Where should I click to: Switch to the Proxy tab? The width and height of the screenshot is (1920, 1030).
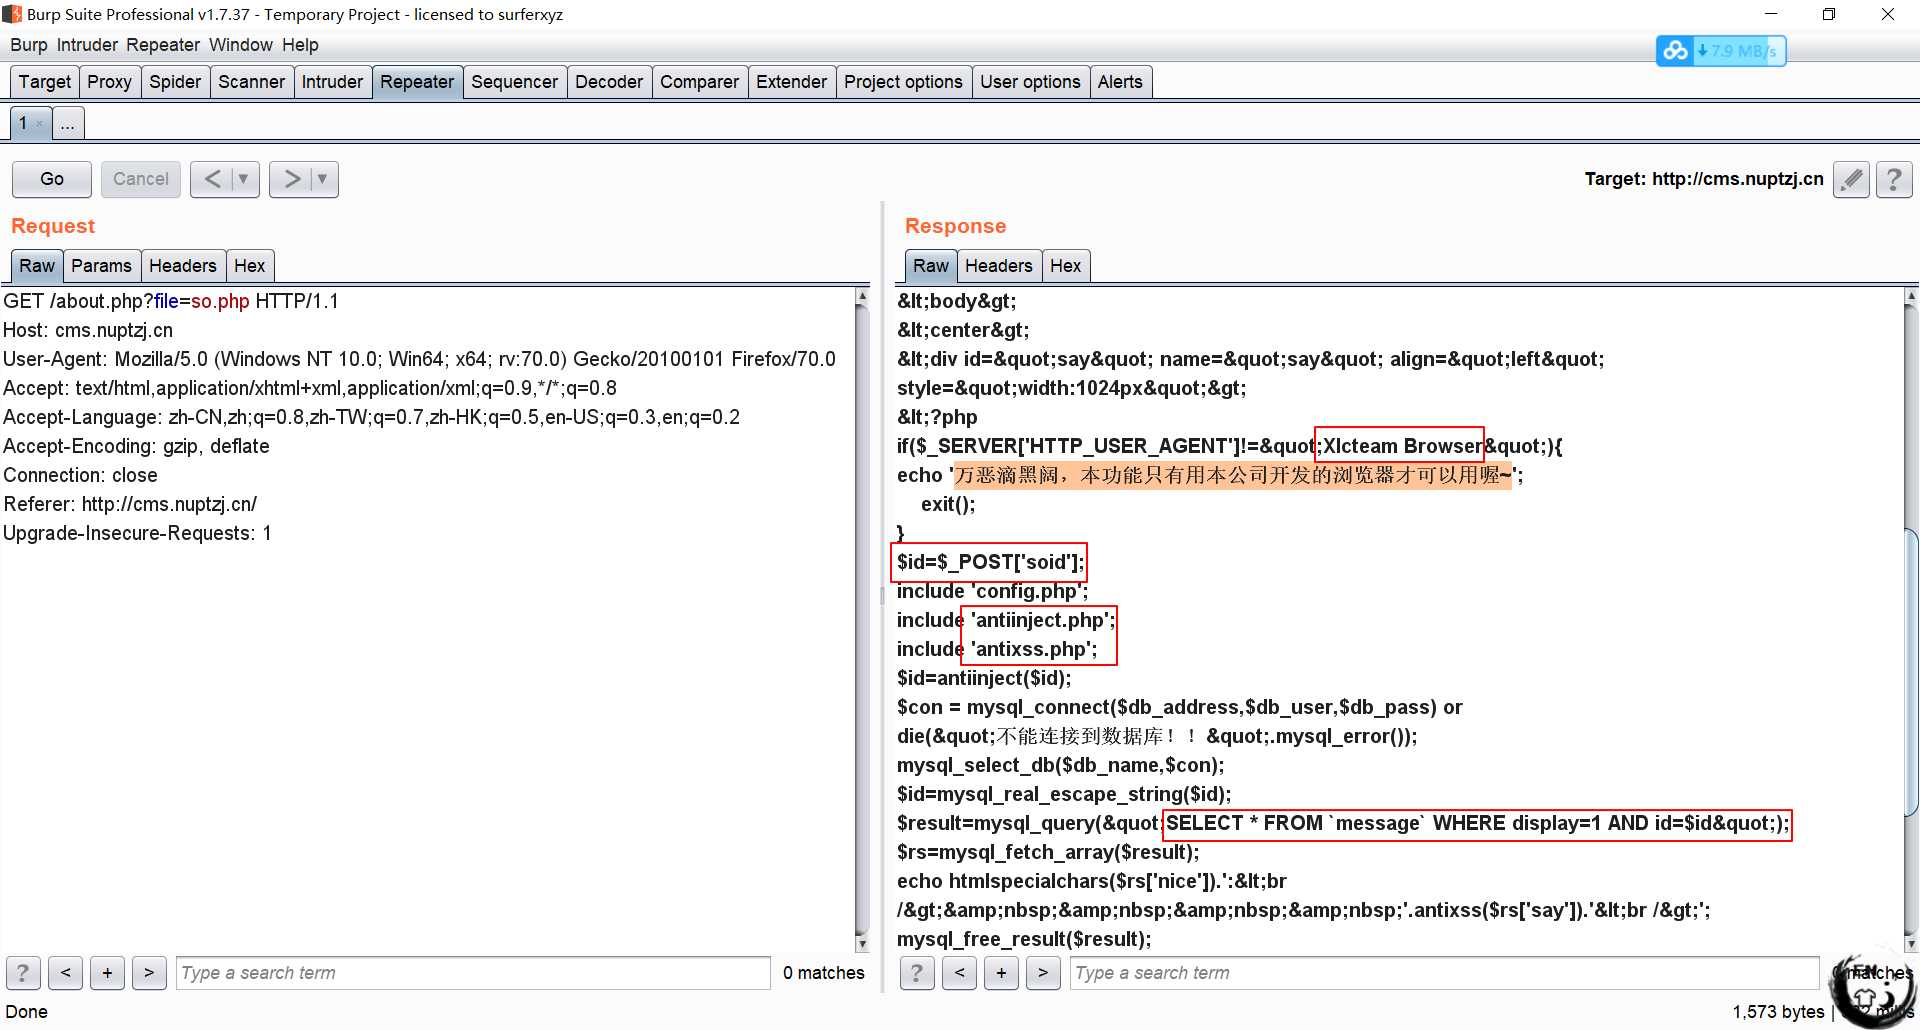point(109,82)
